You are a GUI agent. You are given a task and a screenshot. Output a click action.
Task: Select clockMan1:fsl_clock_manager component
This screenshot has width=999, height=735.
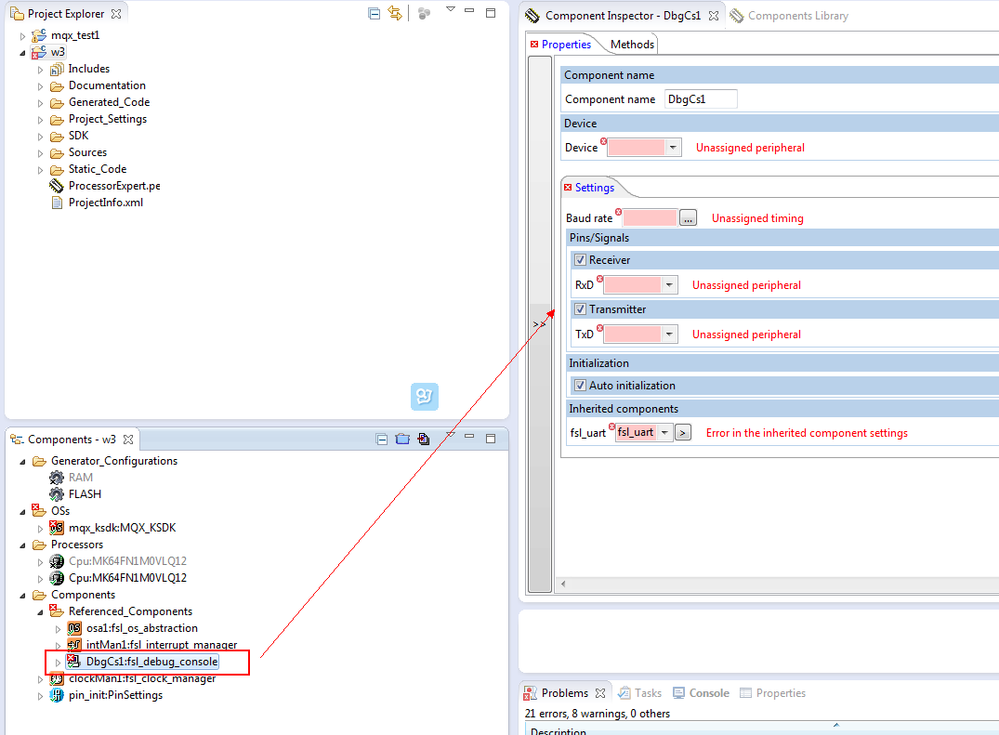tap(142, 679)
